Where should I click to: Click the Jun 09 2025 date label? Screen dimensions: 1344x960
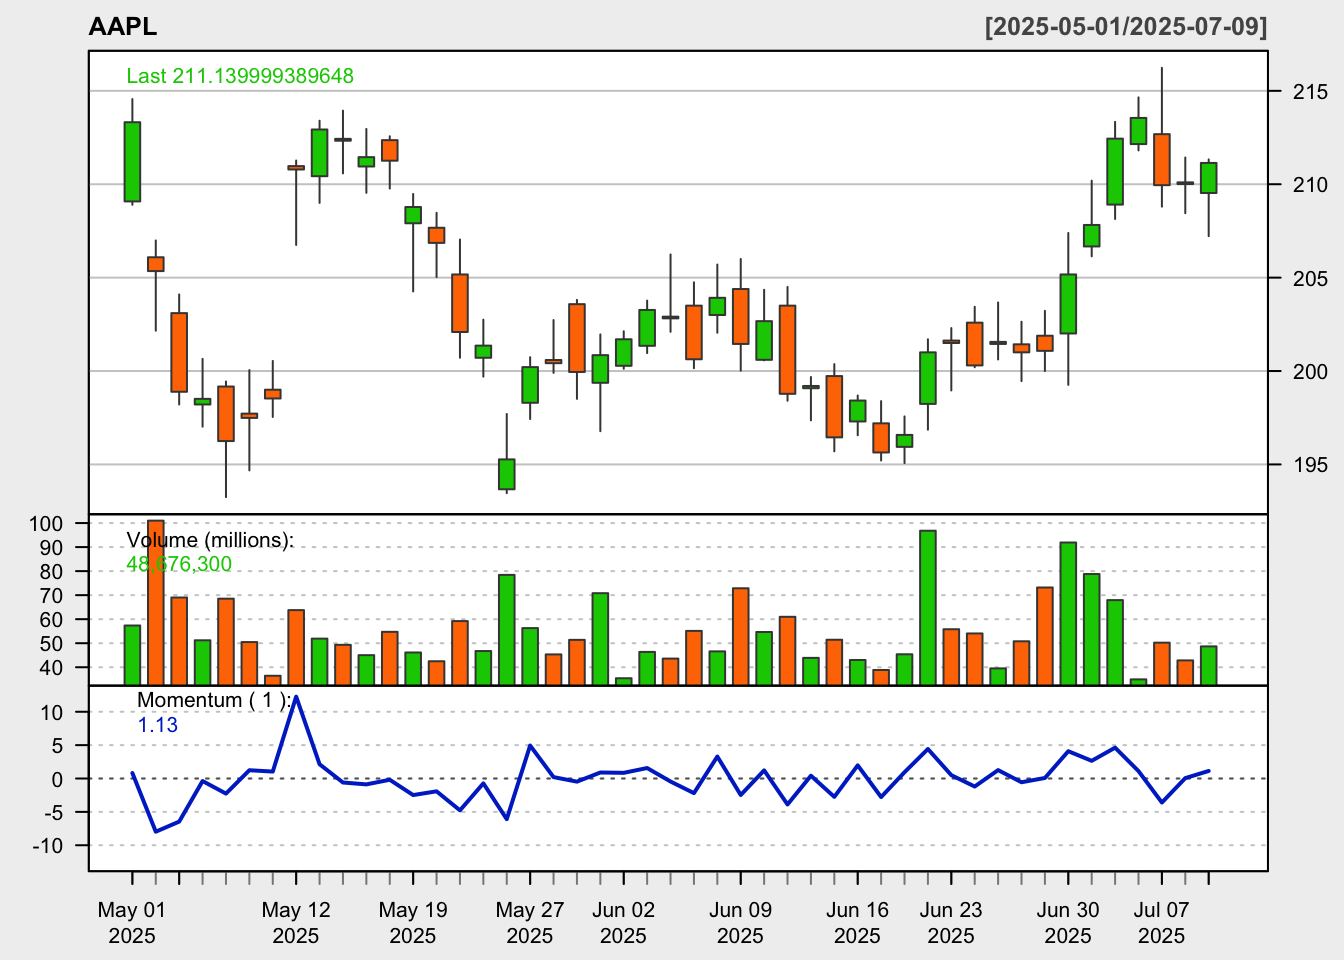(x=740, y=923)
